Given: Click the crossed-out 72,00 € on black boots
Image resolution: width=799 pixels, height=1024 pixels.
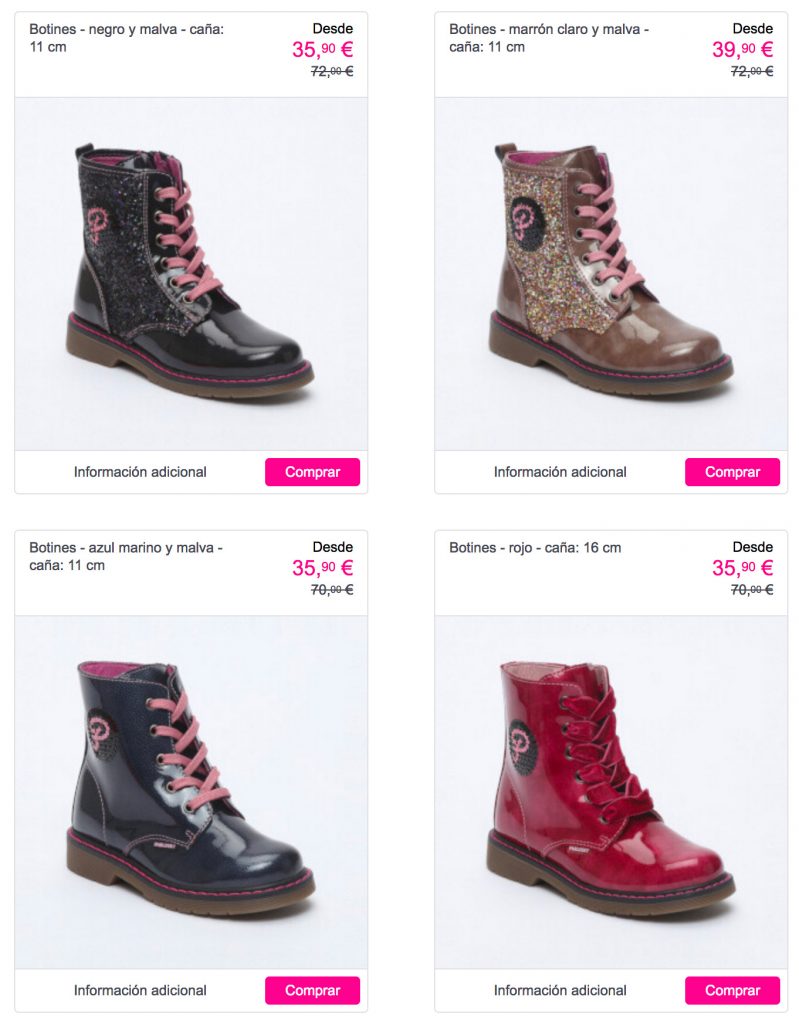Looking at the screenshot, I should click(x=332, y=71).
